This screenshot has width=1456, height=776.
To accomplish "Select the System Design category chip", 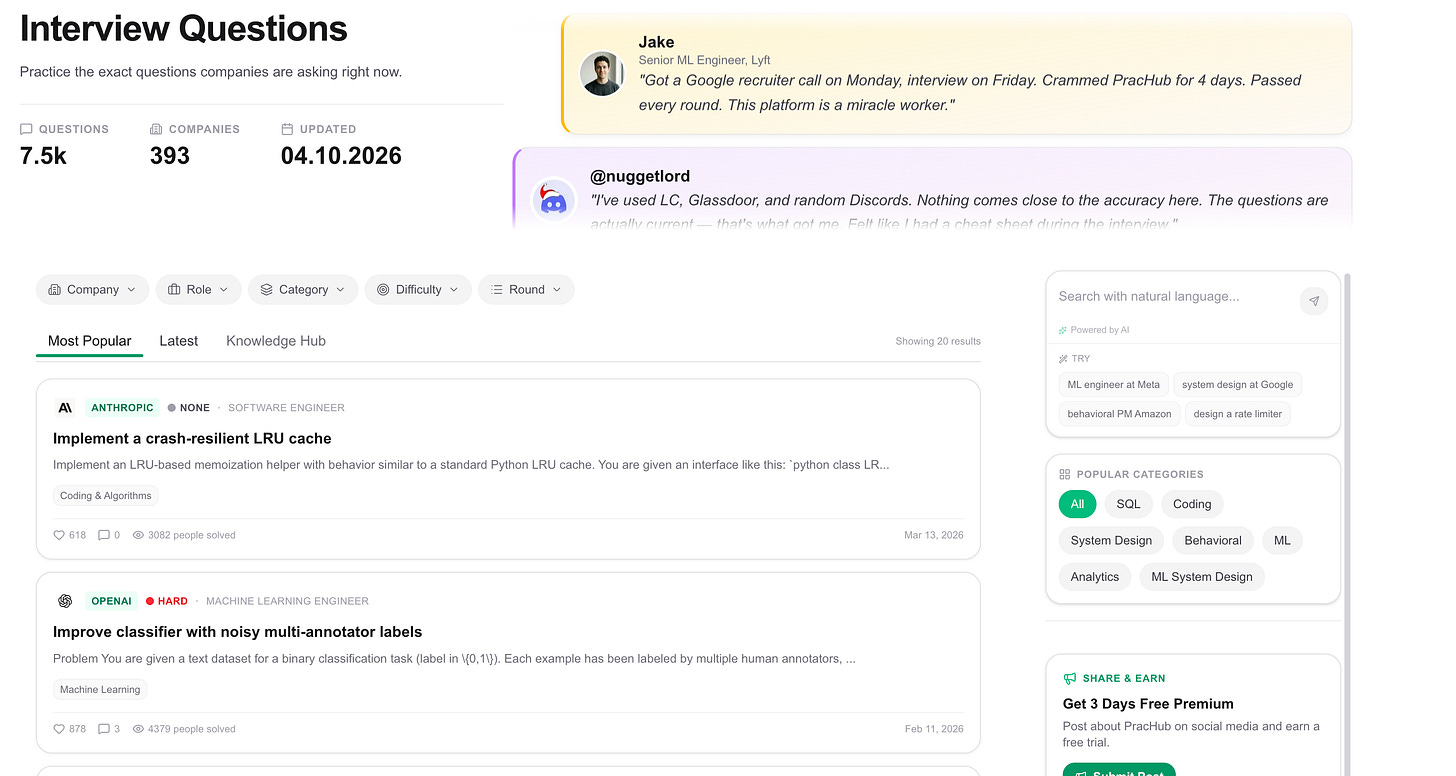I will tap(1111, 541).
